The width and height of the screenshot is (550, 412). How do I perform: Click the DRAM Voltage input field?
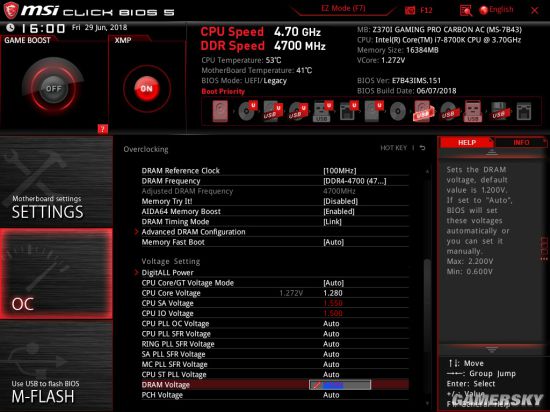(340, 385)
